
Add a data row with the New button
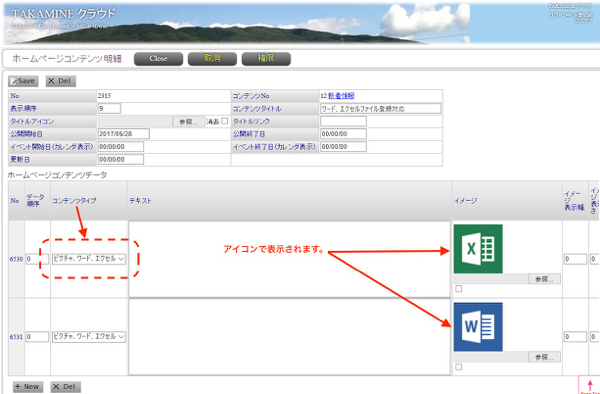point(28,387)
